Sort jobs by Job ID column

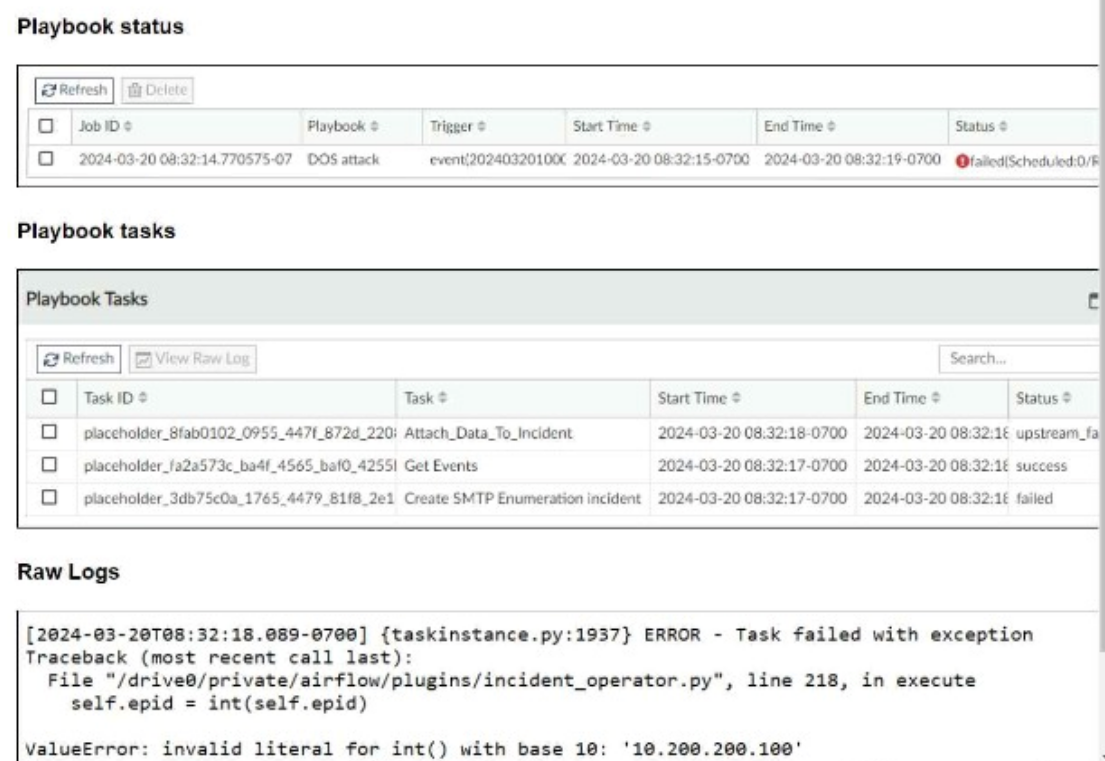(105, 130)
